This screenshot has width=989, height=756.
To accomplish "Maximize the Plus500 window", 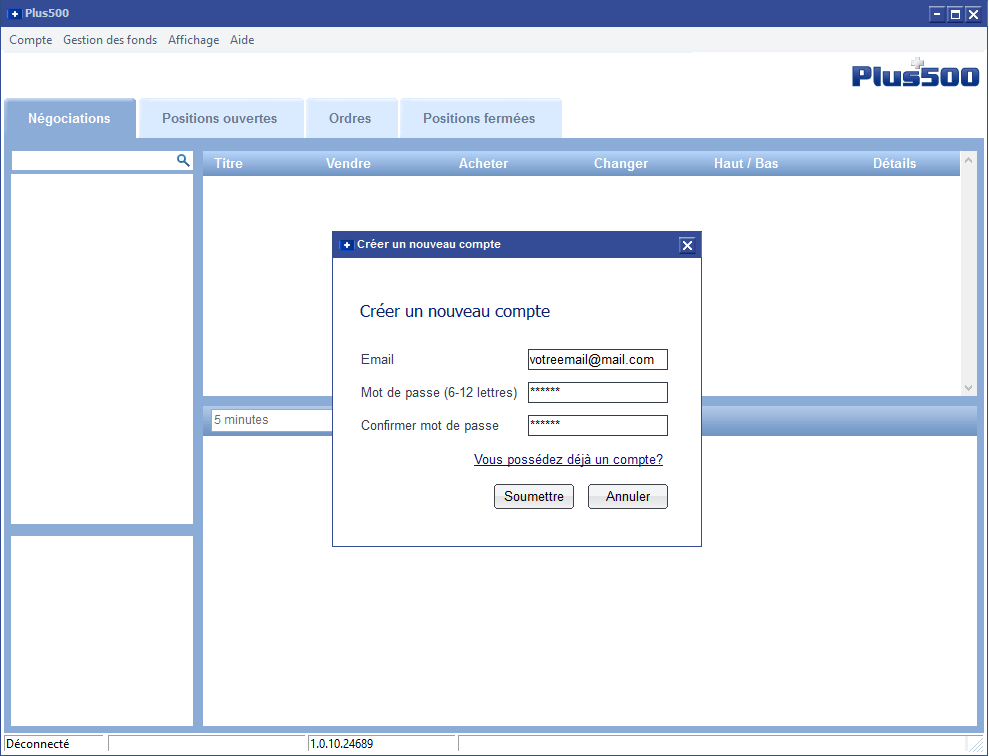I will (x=955, y=14).
